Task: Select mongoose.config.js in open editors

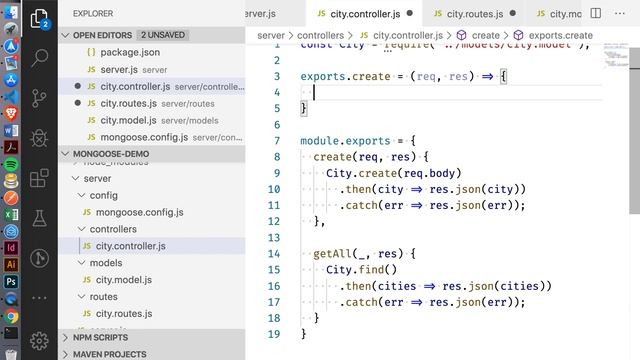Action: 152,137
